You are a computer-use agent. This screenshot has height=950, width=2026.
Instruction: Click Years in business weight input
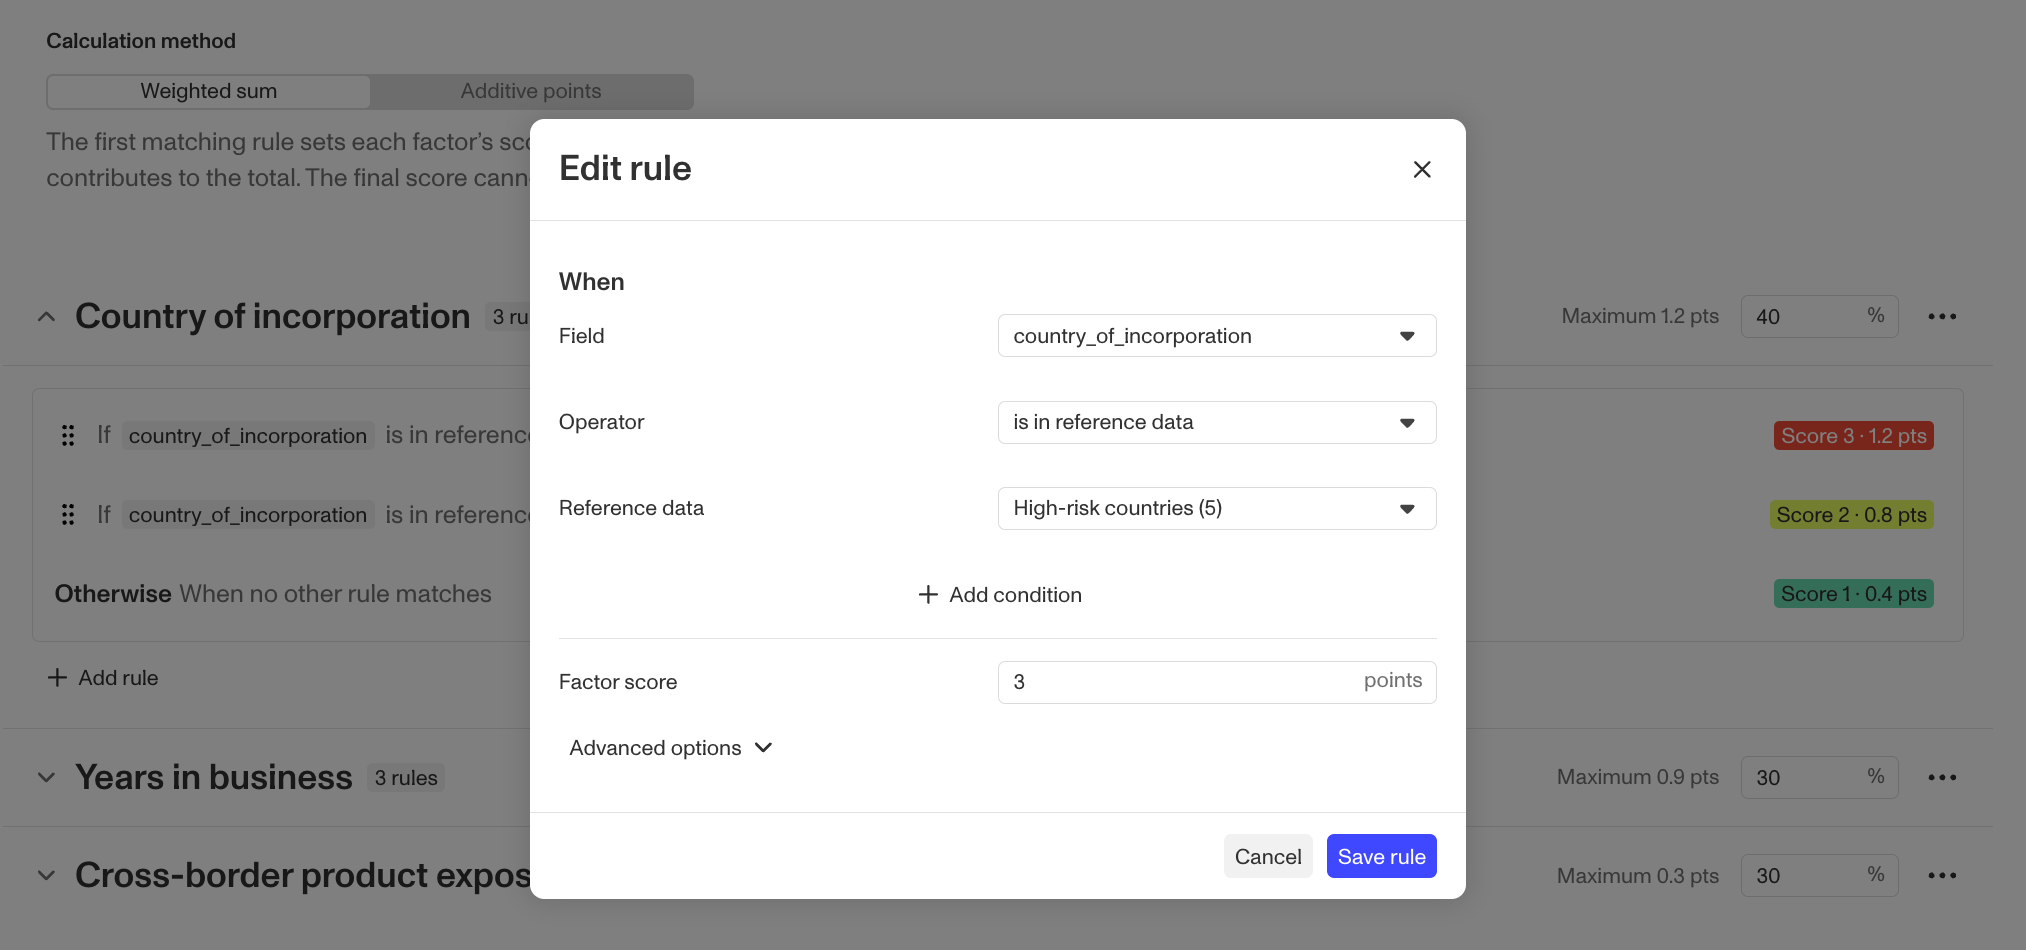click(1819, 778)
